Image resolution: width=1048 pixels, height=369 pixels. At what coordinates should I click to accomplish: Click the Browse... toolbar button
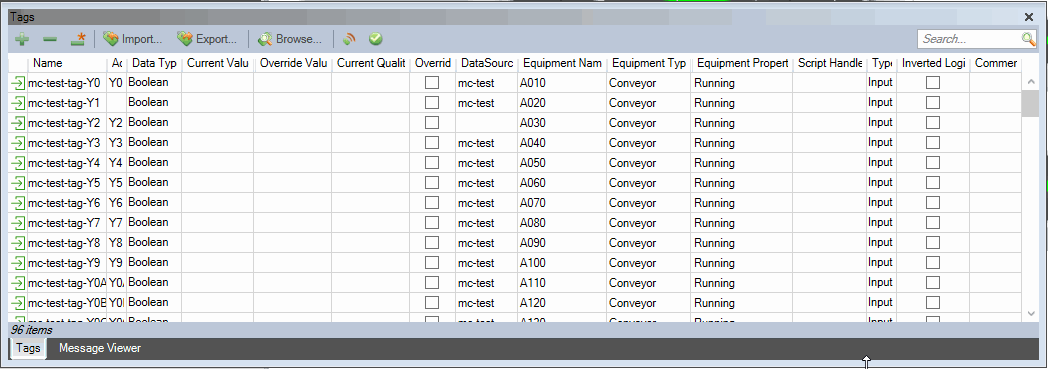(x=289, y=39)
